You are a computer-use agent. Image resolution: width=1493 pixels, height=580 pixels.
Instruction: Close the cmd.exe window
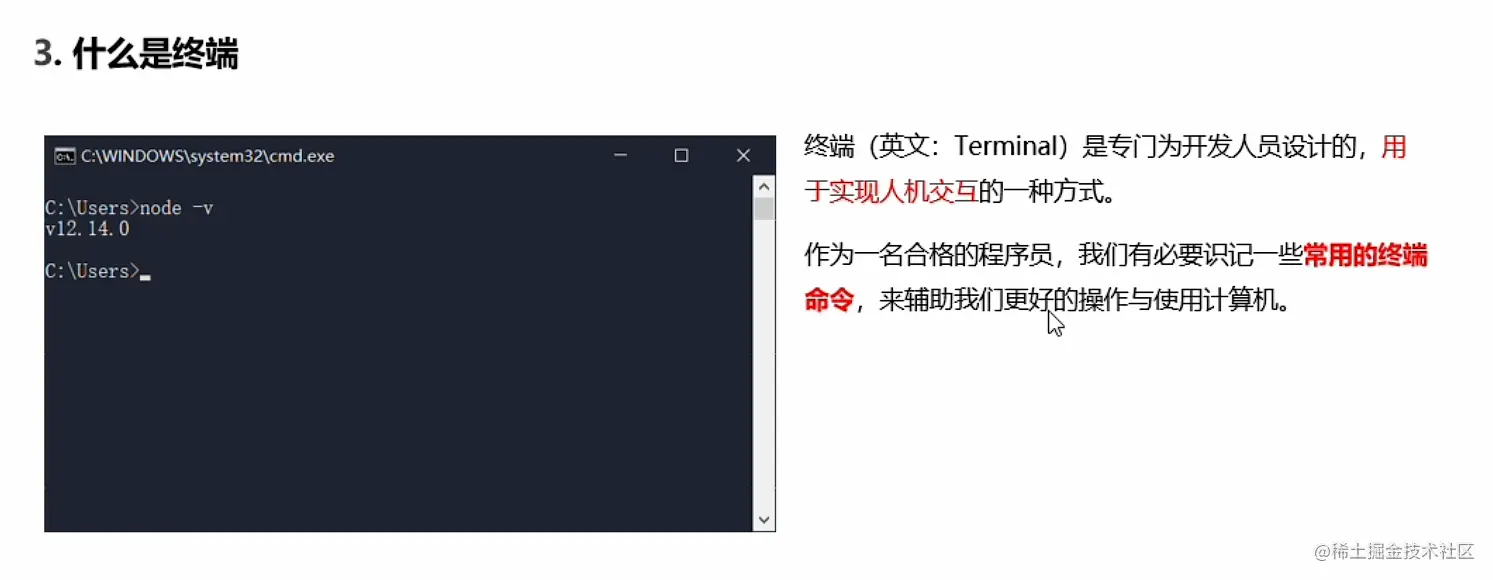pos(743,156)
